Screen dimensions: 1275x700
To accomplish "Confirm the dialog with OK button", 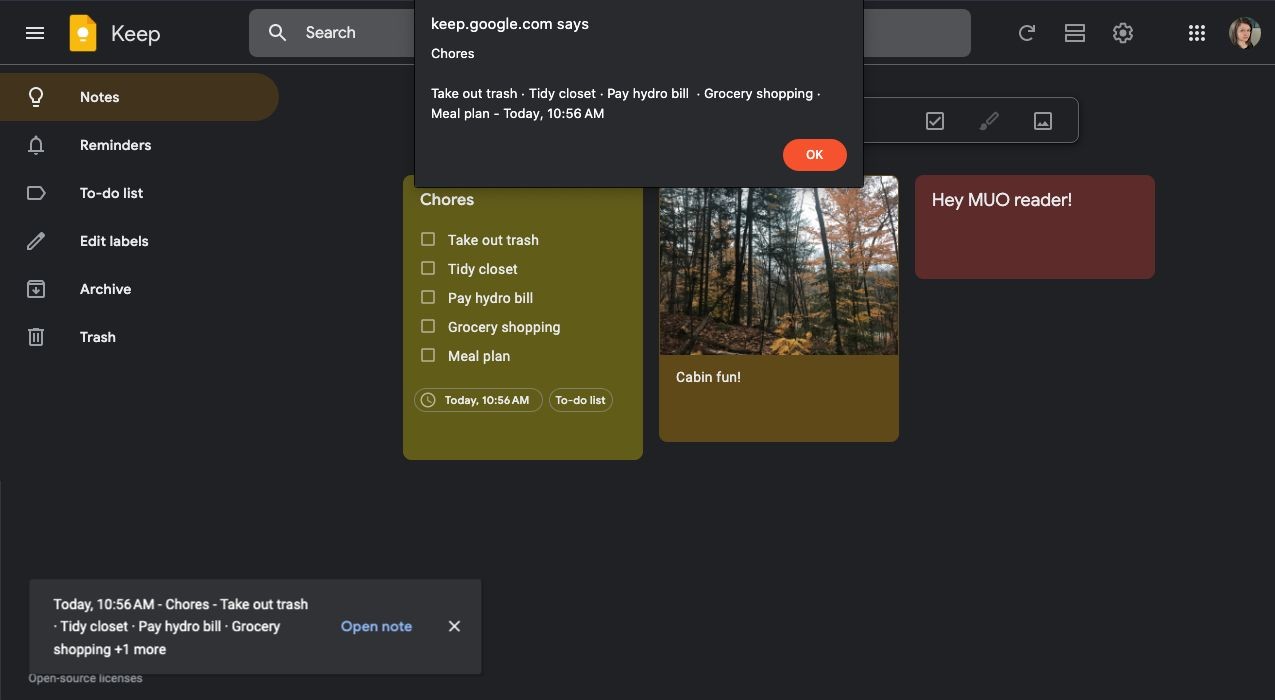I will (814, 155).
